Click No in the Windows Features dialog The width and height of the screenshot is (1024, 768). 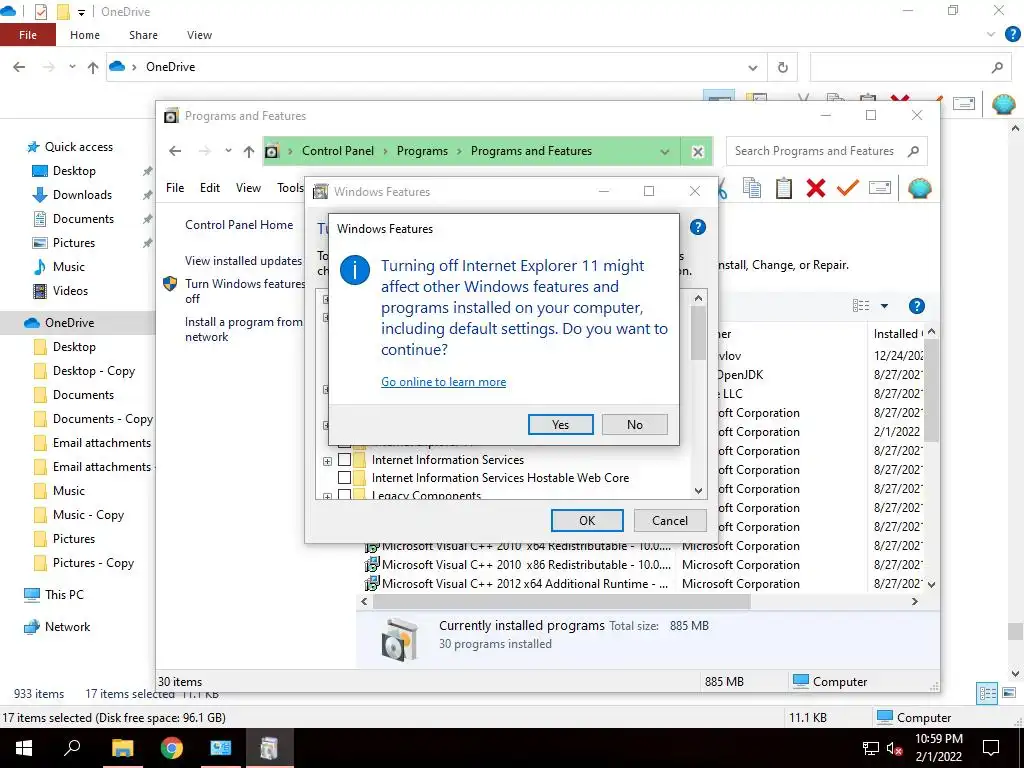coord(635,424)
